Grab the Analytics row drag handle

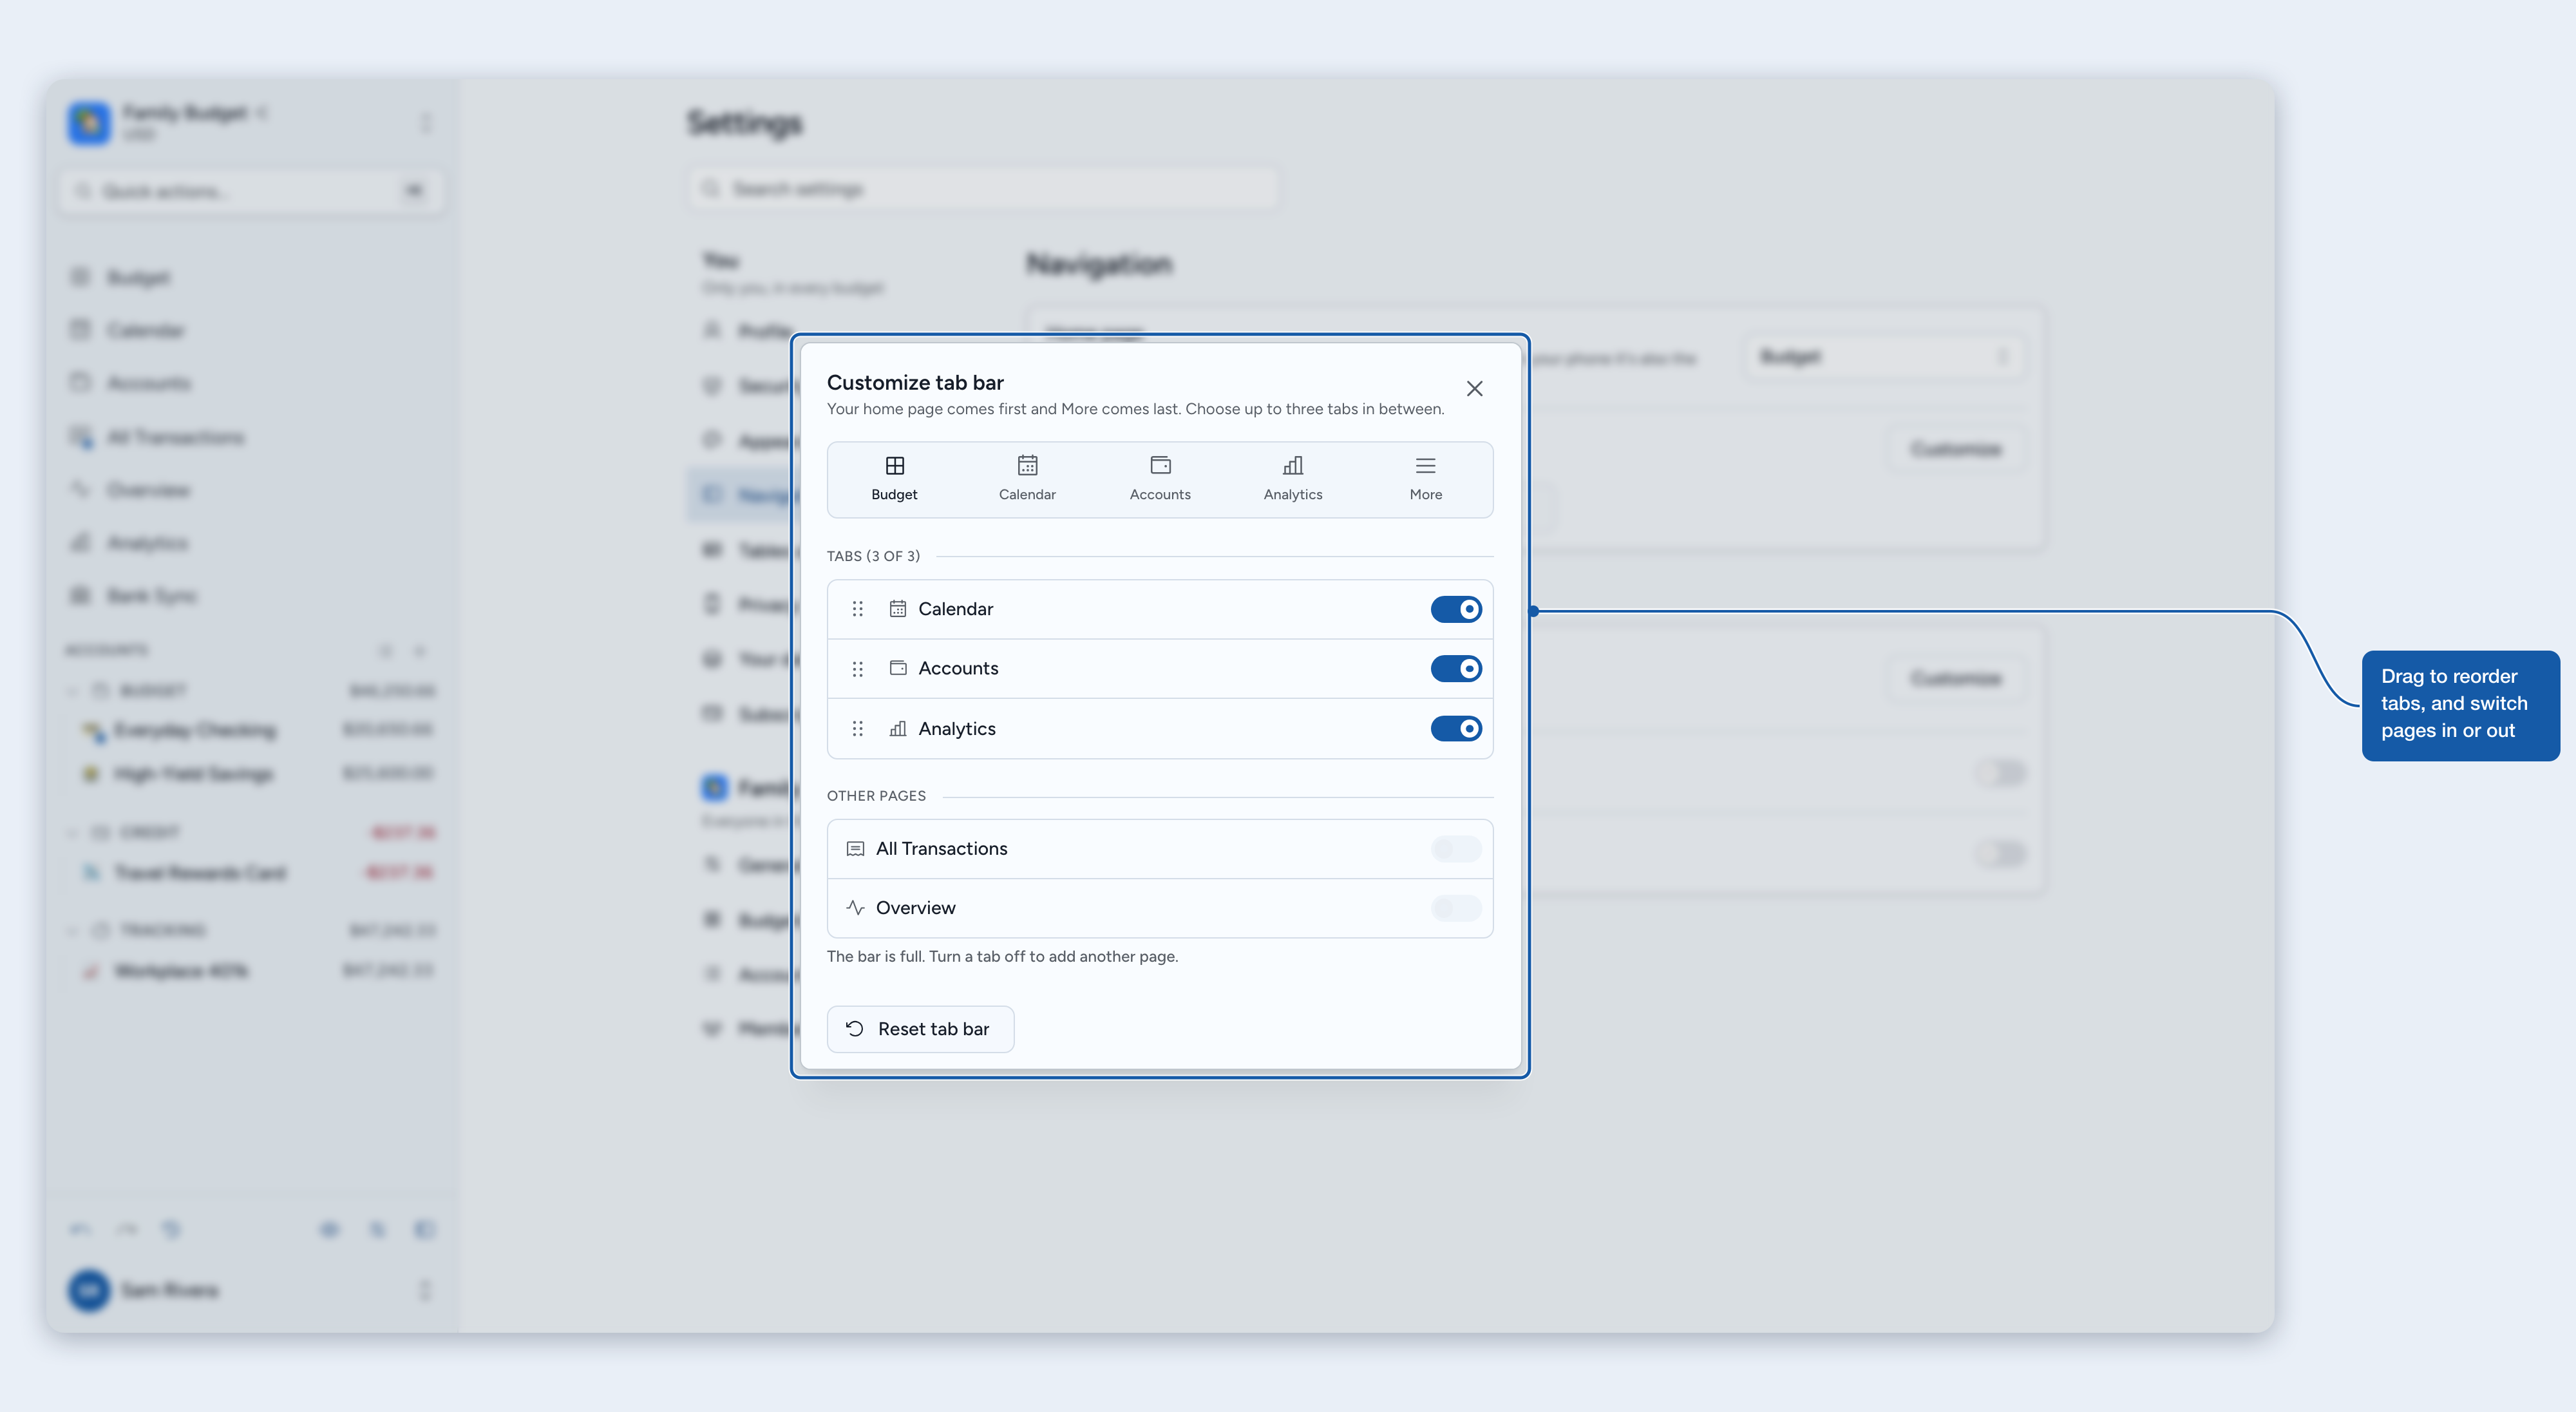click(857, 729)
